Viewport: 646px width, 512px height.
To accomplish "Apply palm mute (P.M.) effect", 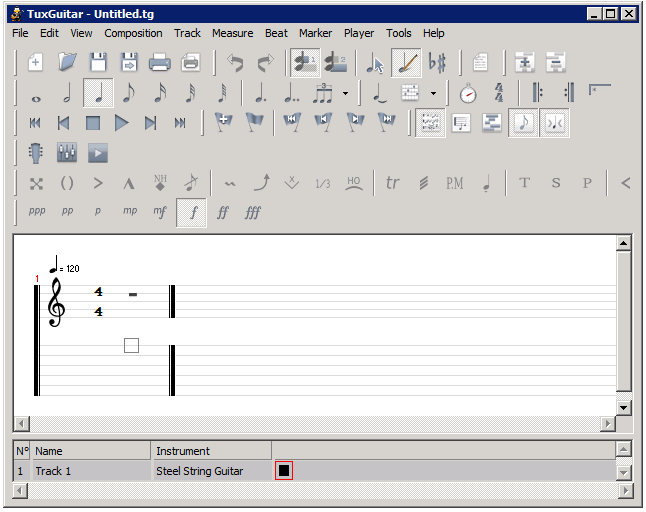I will [454, 184].
